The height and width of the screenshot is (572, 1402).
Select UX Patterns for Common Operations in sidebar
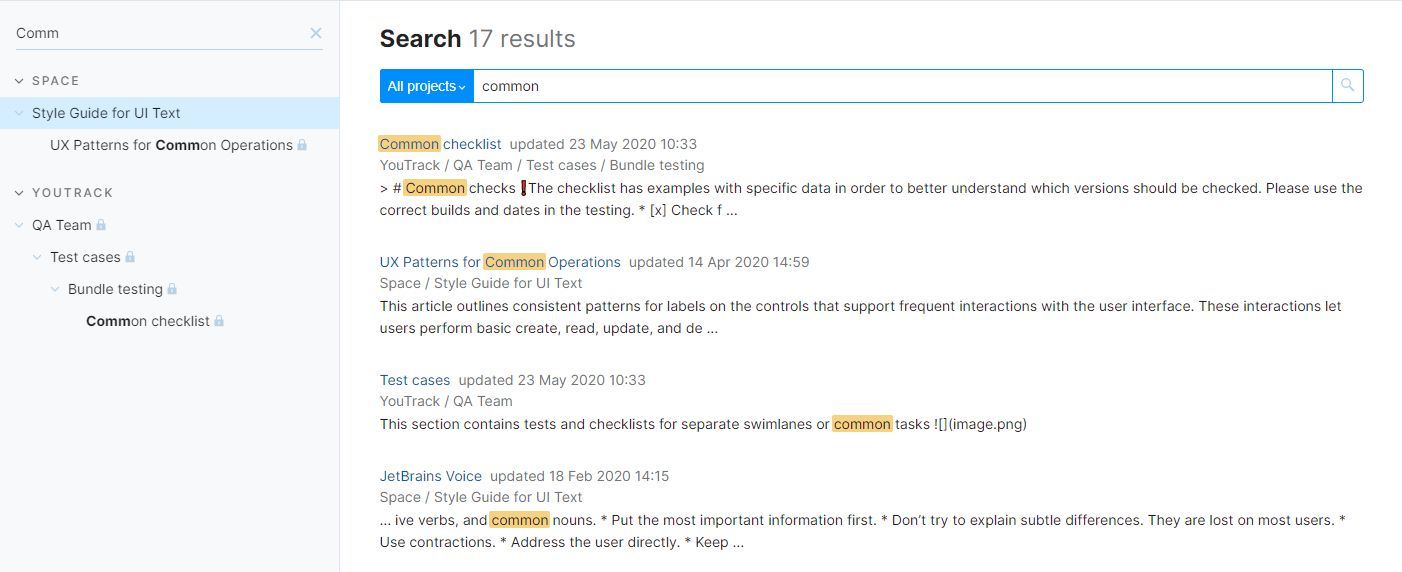coord(171,145)
